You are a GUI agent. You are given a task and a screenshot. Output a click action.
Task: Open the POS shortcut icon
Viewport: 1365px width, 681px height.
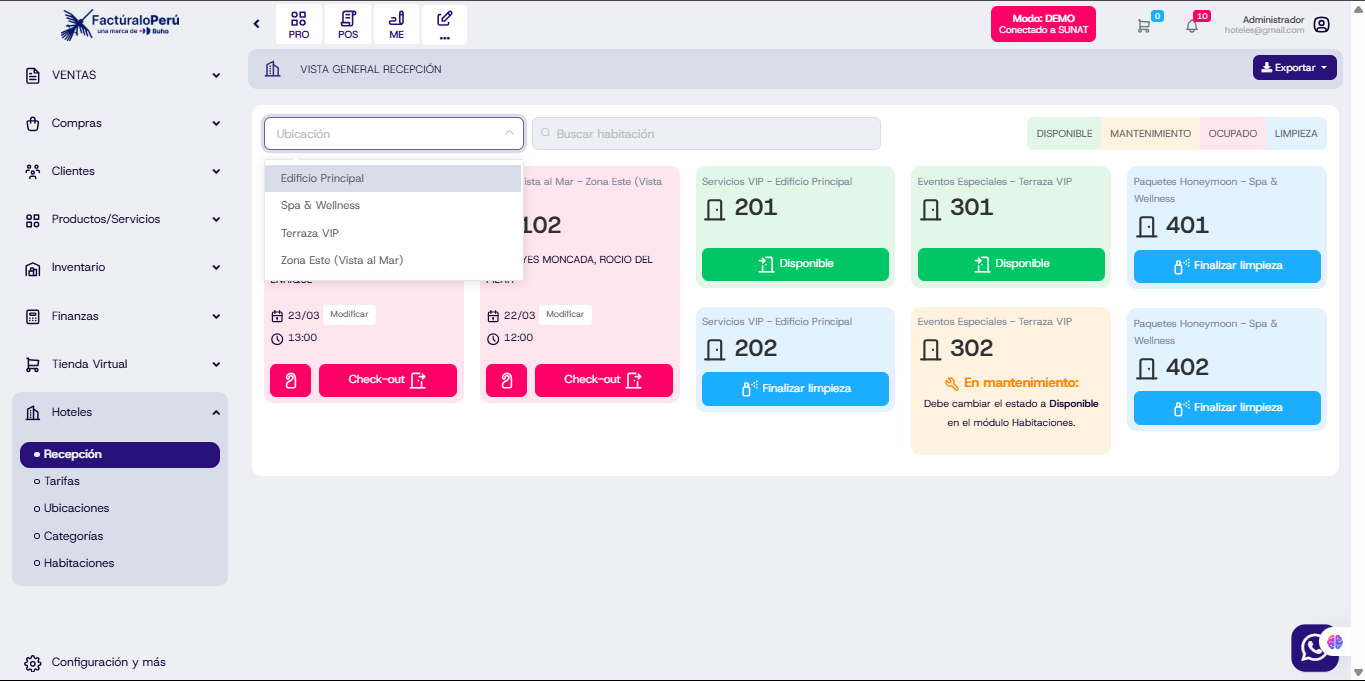(x=348, y=25)
